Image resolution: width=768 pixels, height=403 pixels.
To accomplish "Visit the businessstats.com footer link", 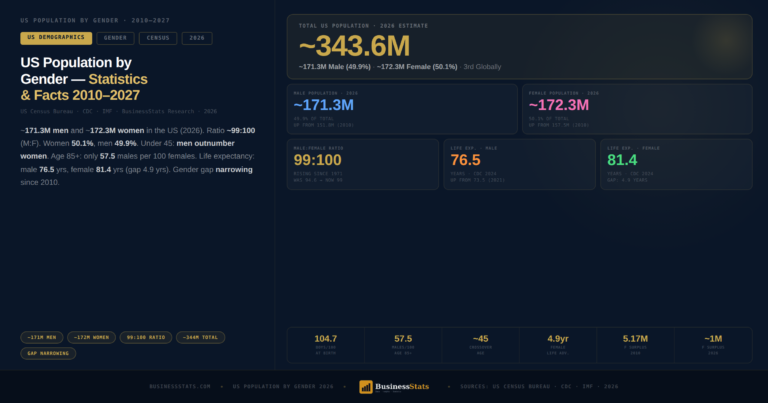I will click(x=180, y=386).
